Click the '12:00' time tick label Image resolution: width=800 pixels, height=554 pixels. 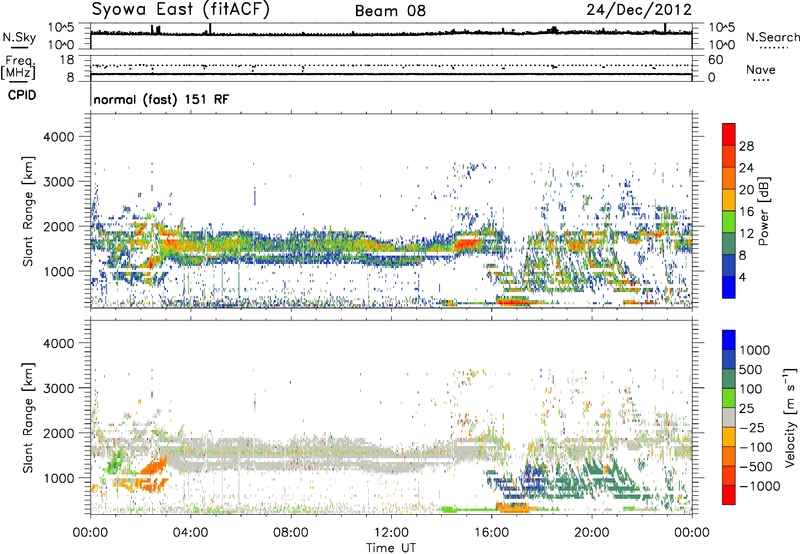(x=391, y=533)
